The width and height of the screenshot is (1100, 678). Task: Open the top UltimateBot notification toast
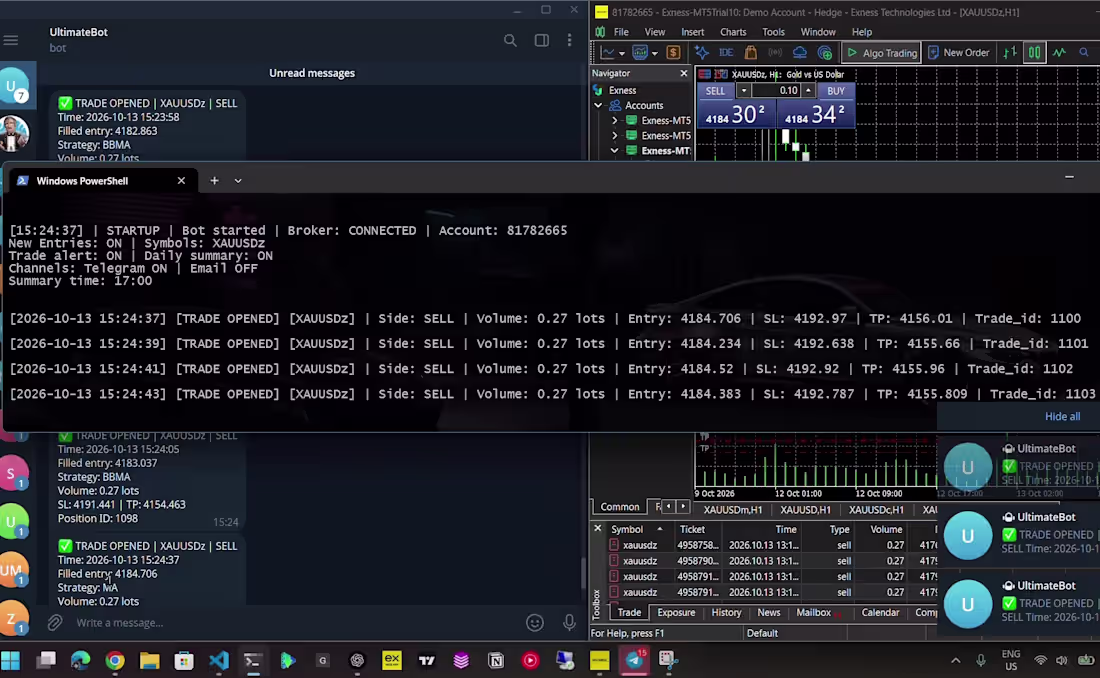tap(1018, 466)
